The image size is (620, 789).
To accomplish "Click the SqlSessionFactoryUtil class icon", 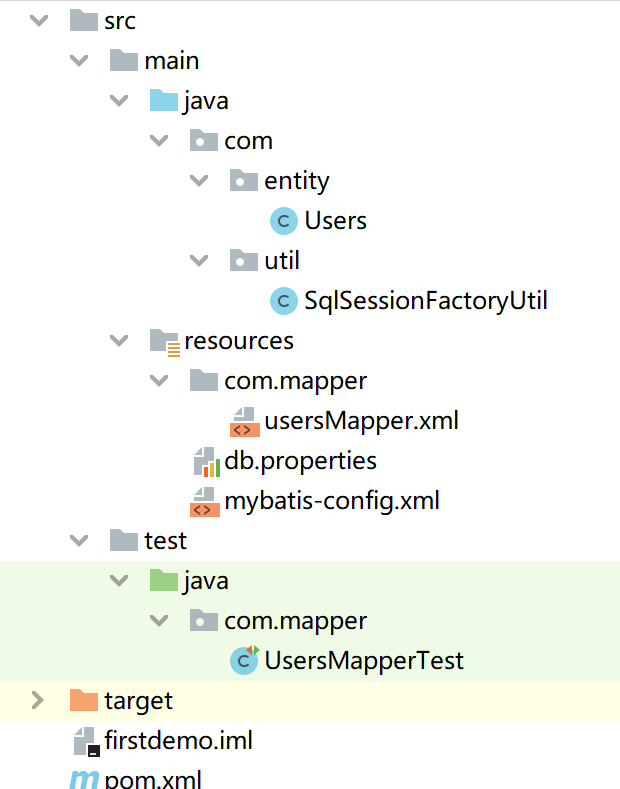I will pyautogui.click(x=284, y=301).
